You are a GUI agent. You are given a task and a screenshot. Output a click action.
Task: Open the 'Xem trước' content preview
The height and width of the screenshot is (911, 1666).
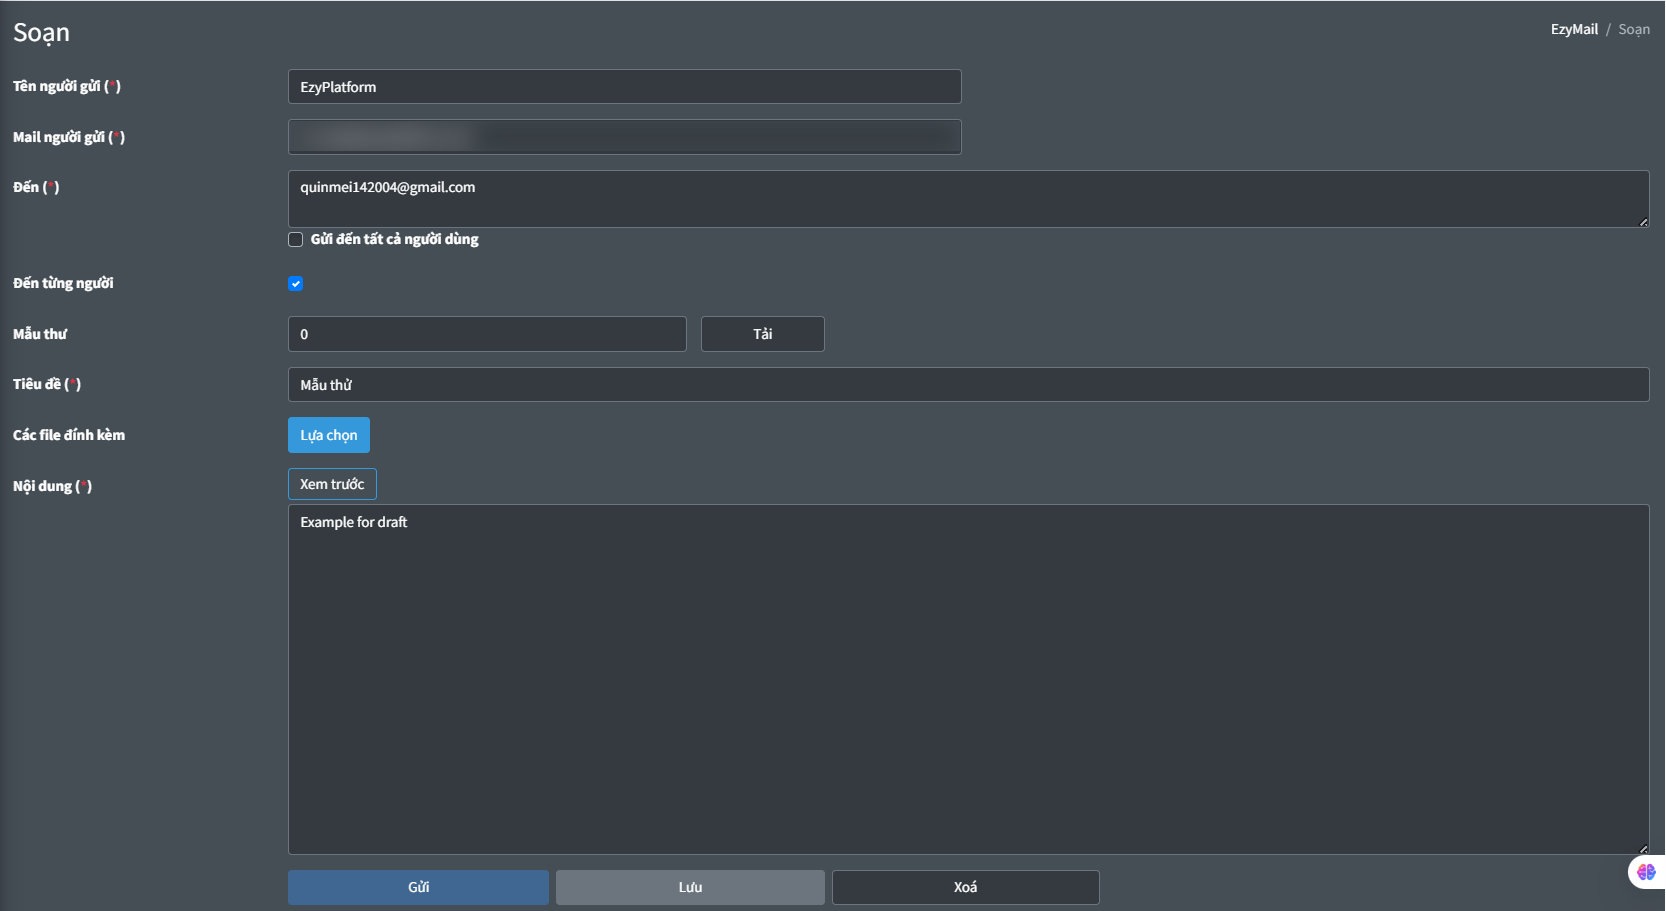332,484
